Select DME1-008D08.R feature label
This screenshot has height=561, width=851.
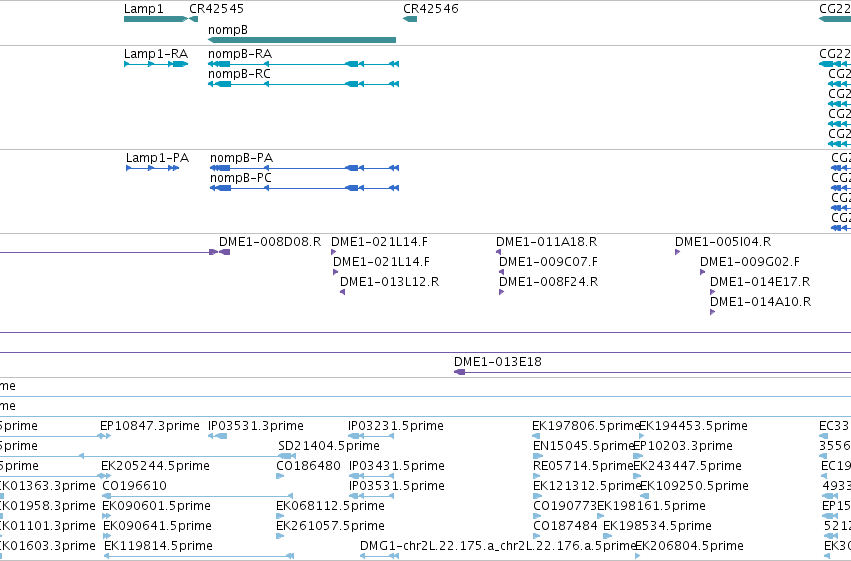270,241
